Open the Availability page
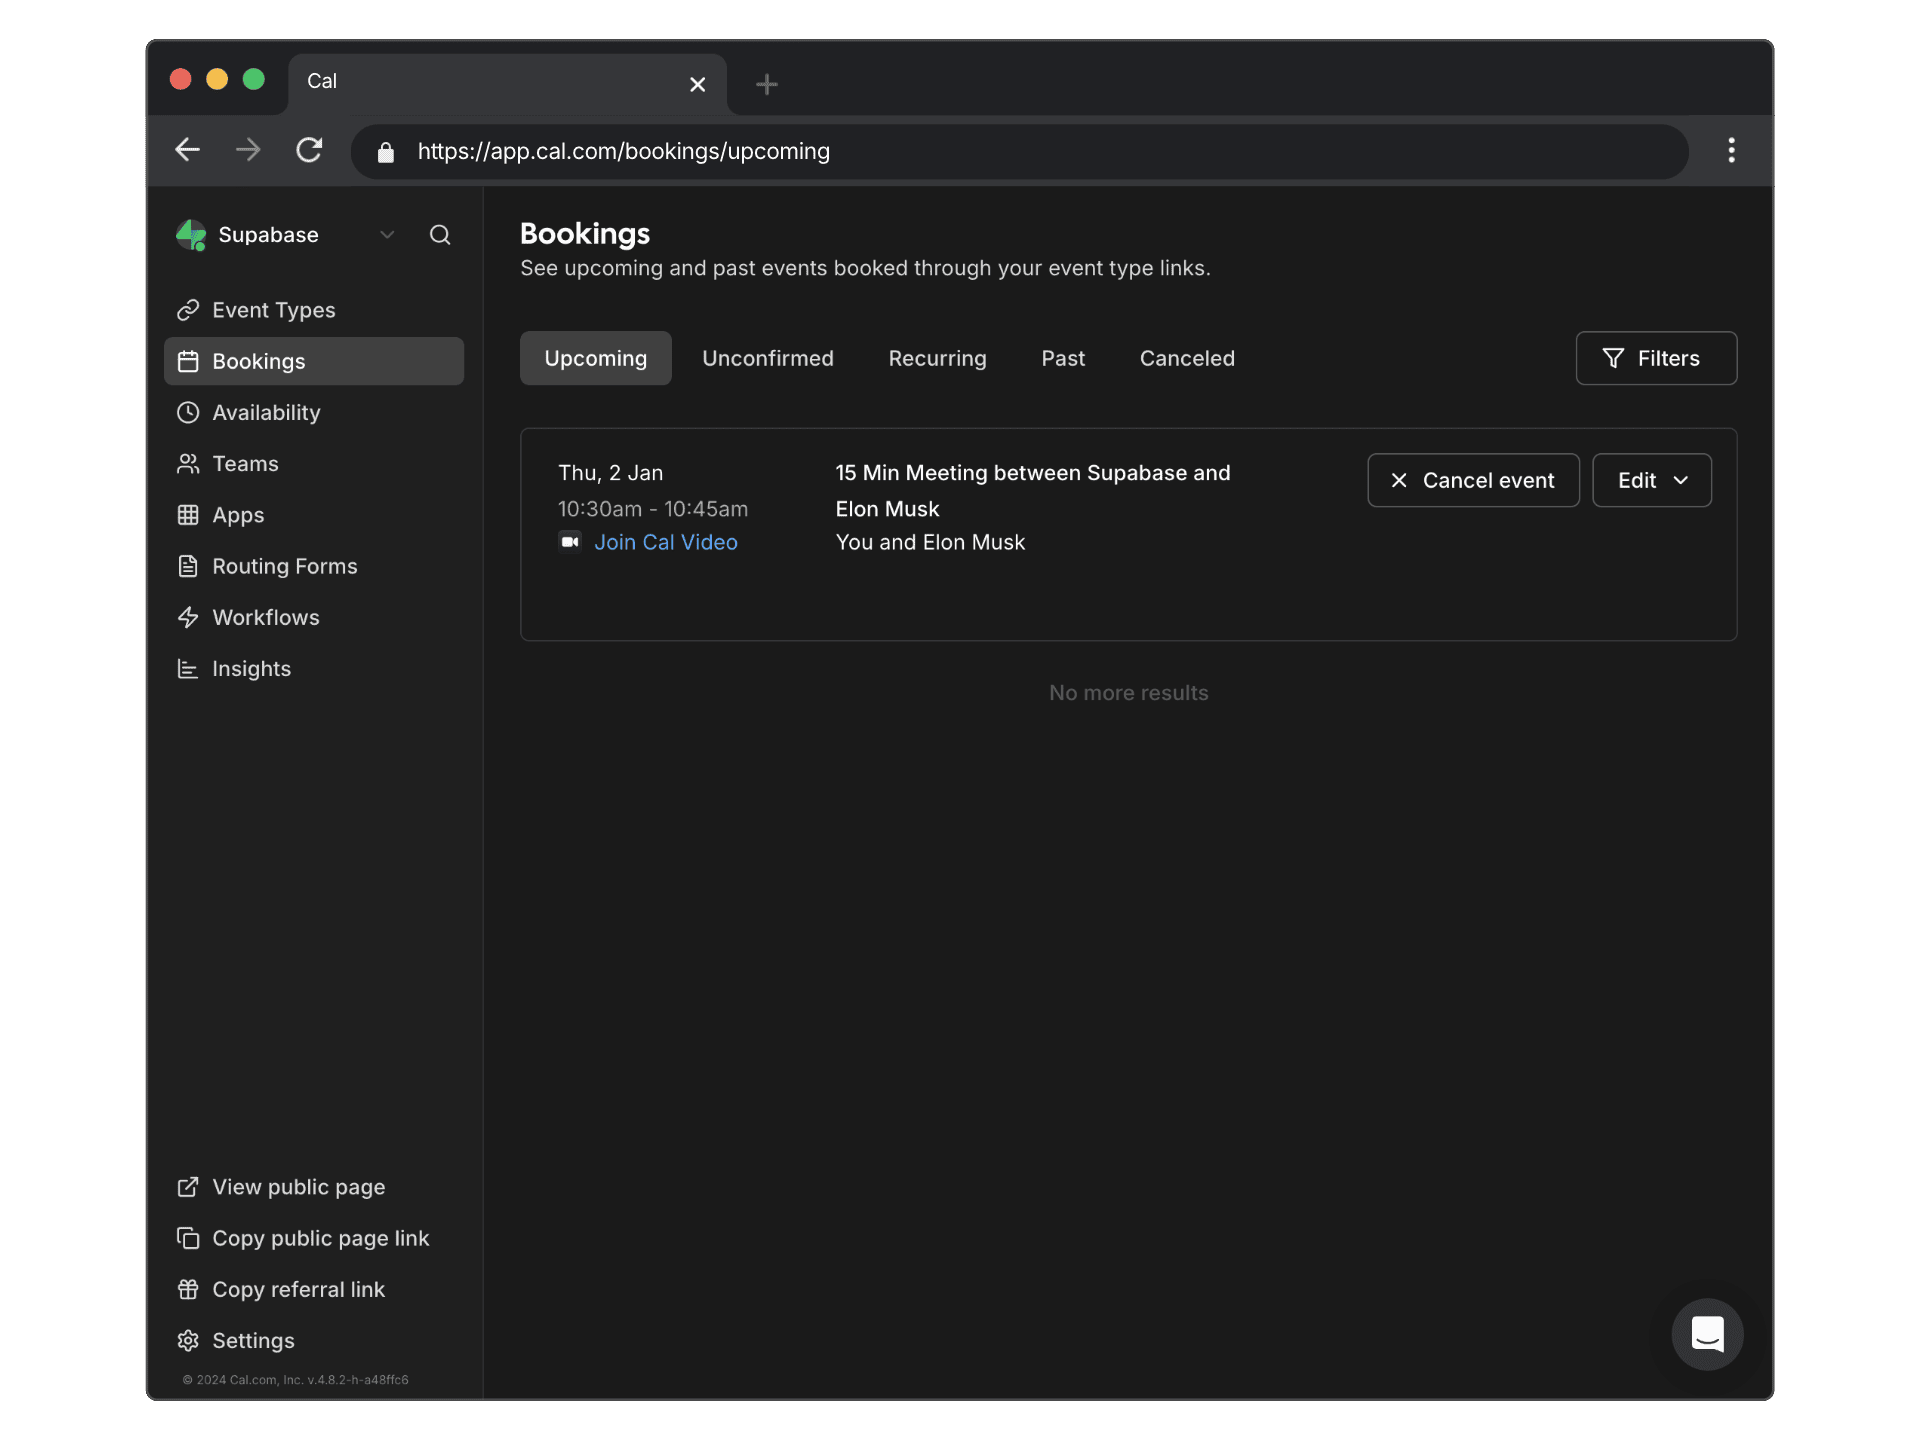This screenshot has width=1920, height=1440. (314, 412)
